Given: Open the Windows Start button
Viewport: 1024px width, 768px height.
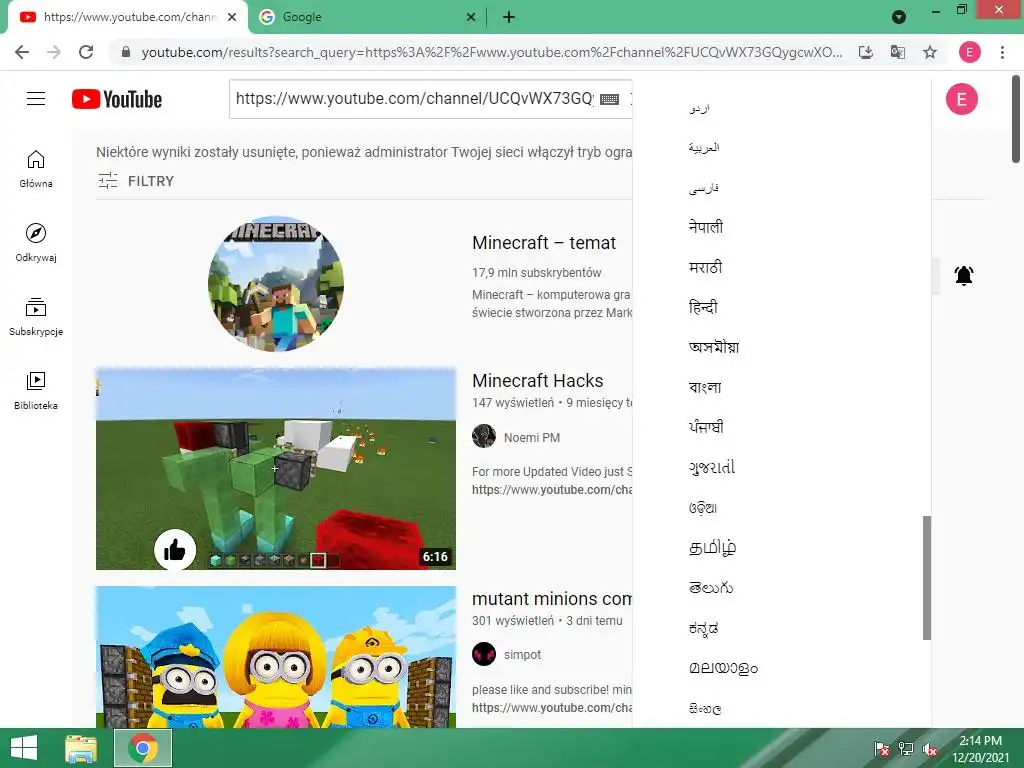Looking at the screenshot, I should [x=24, y=748].
